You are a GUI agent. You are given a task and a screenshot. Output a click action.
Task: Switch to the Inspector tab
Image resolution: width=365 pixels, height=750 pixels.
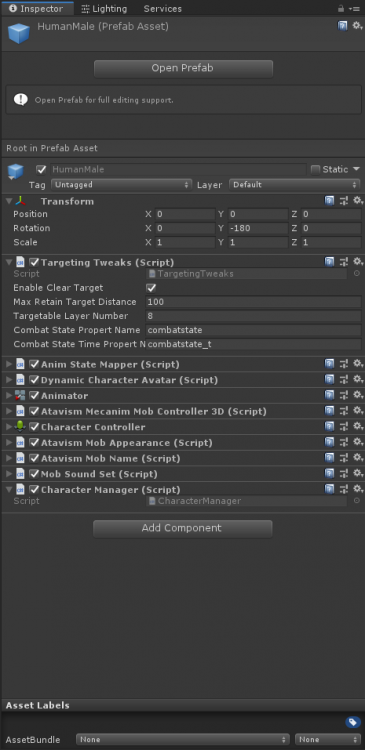(36, 9)
